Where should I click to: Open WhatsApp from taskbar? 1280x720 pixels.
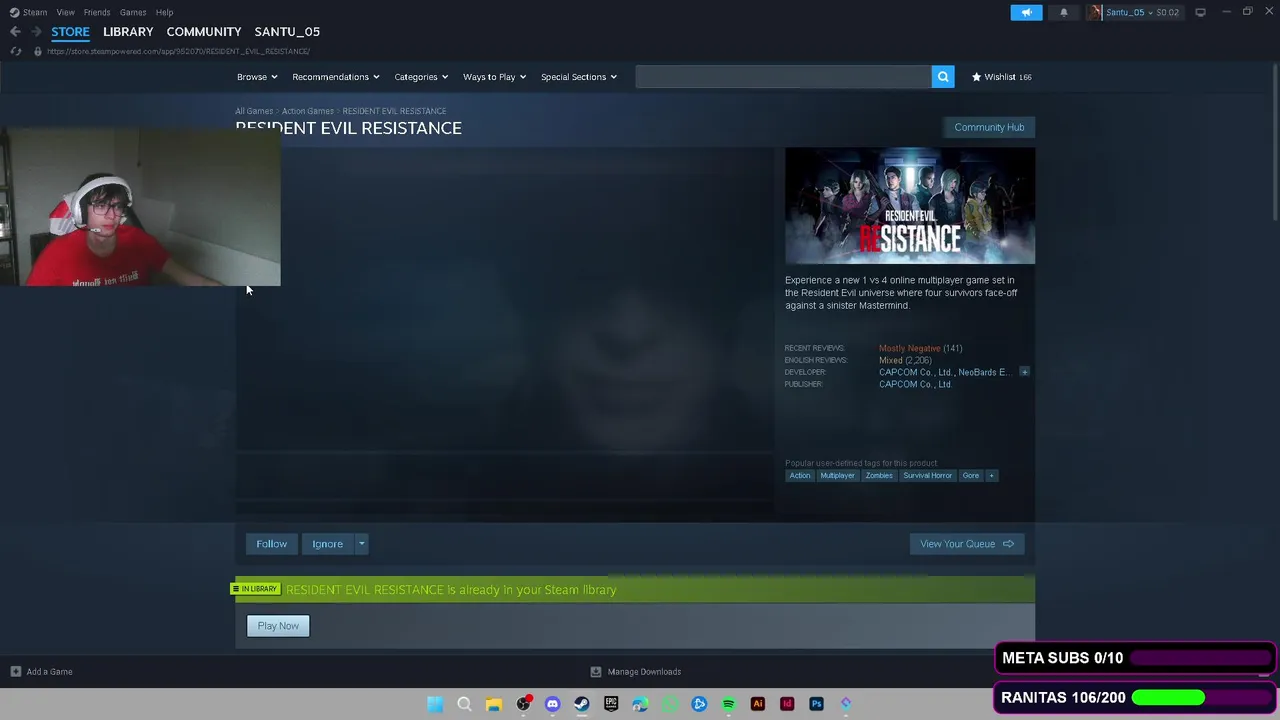click(x=670, y=704)
